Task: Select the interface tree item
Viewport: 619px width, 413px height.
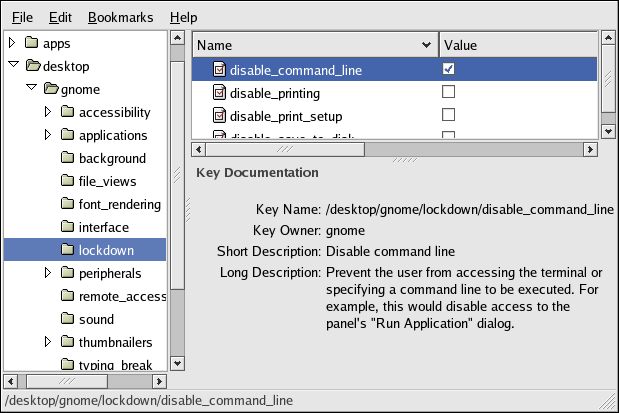Action: (103, 227)
